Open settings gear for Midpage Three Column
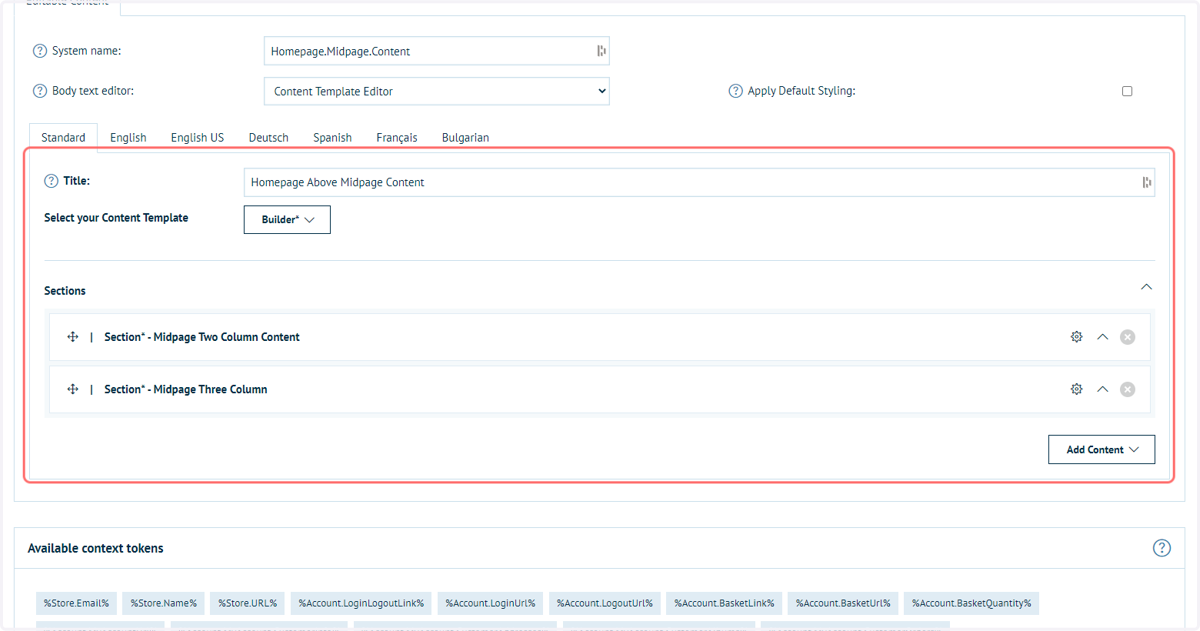Screen dimensions: 1200x631 click(1076, 389)
